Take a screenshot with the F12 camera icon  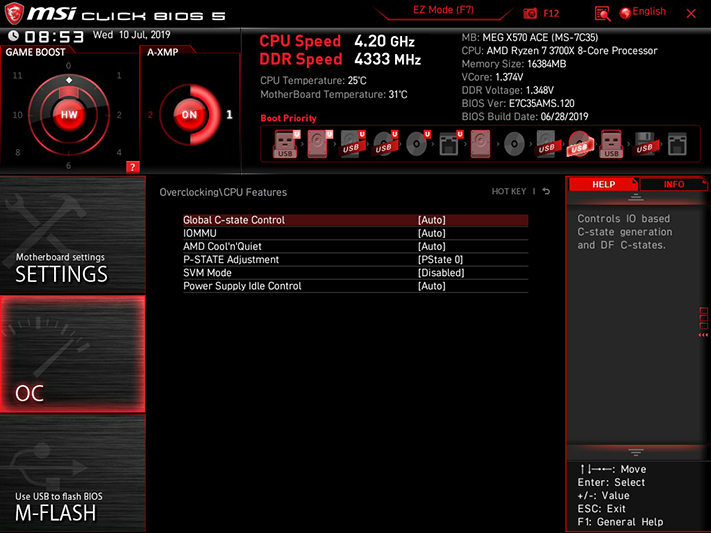click(530, 13)
